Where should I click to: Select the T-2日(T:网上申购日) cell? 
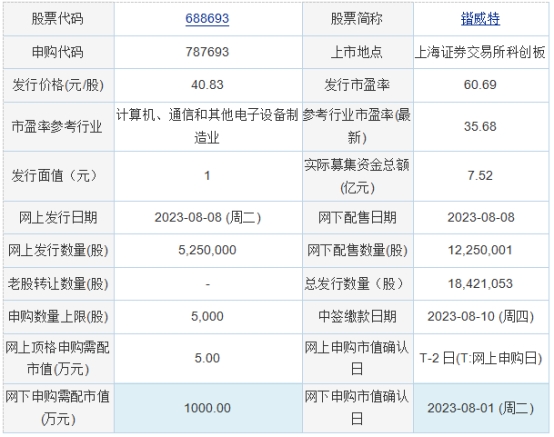click(481, 358)
